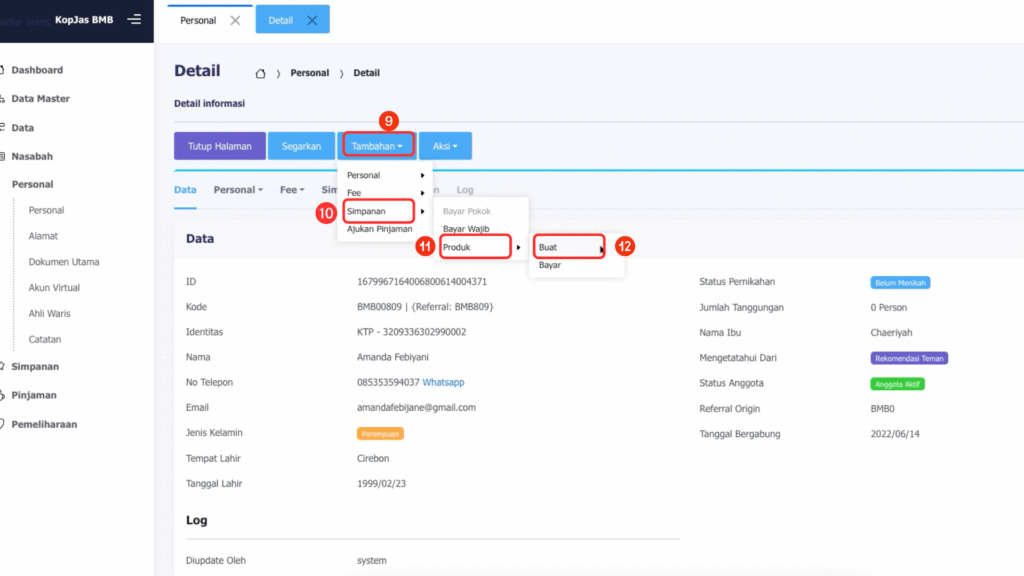Choose Ajukan Pinjaman from the menu

379,229
